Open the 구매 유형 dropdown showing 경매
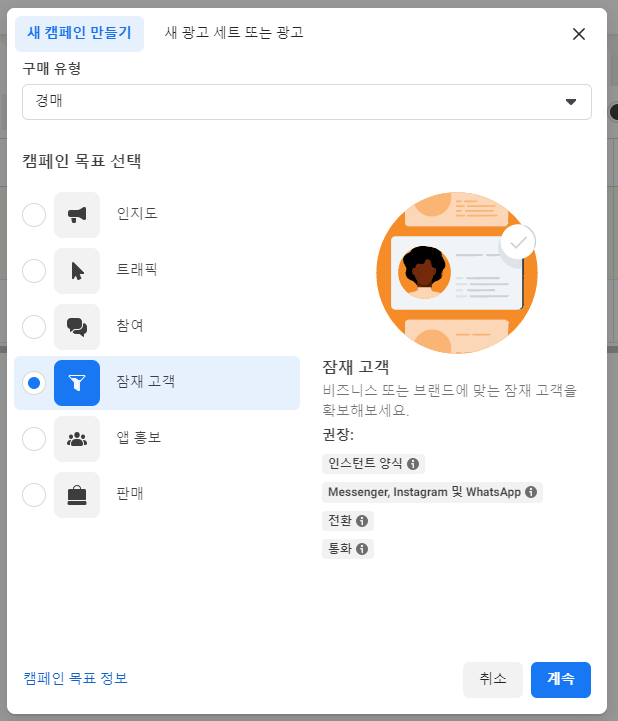The image size is (618, 721). (x=307, y=102)
